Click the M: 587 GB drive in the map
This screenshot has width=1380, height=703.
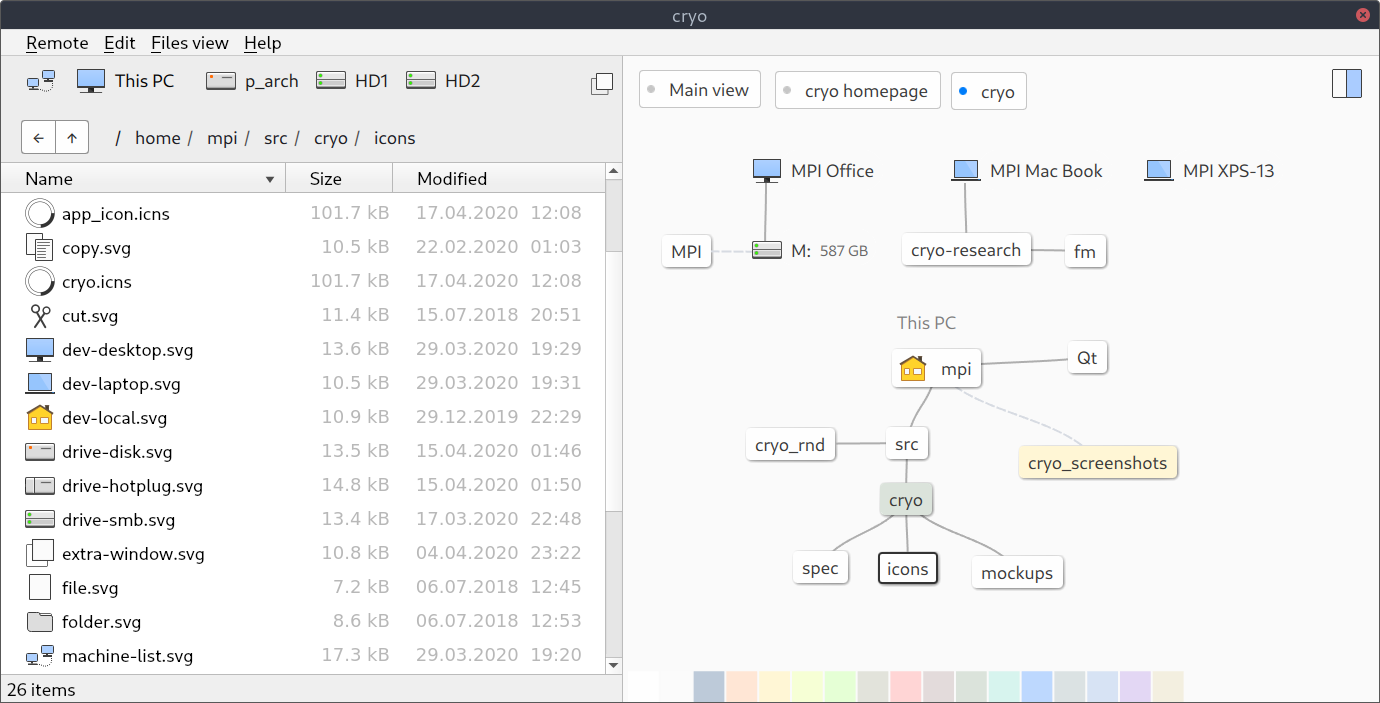tap(810, 251)
